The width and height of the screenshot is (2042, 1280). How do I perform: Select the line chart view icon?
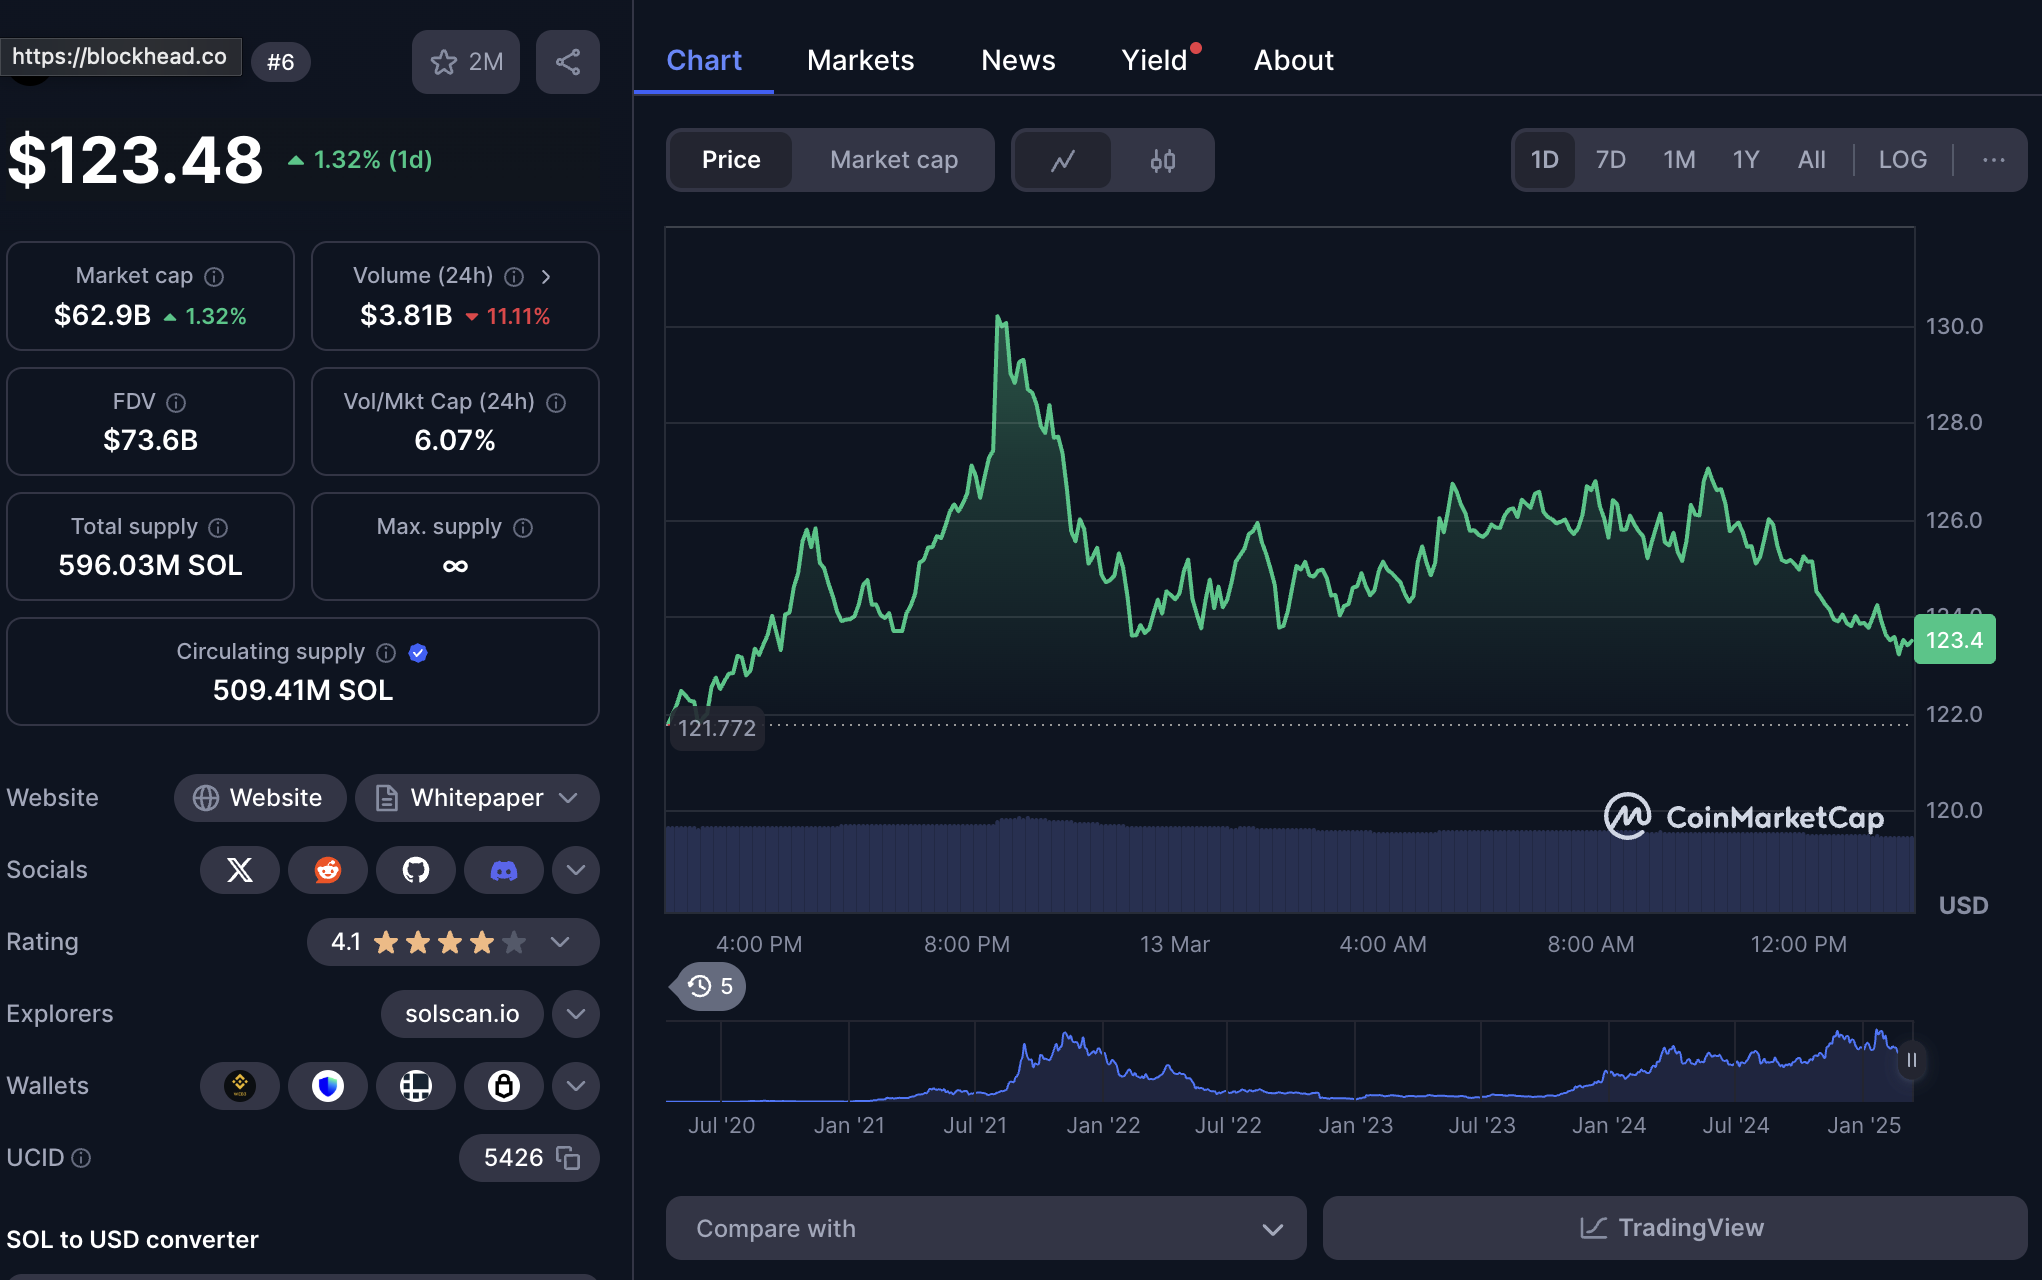pyautogui.click(x=1063, y=160)
